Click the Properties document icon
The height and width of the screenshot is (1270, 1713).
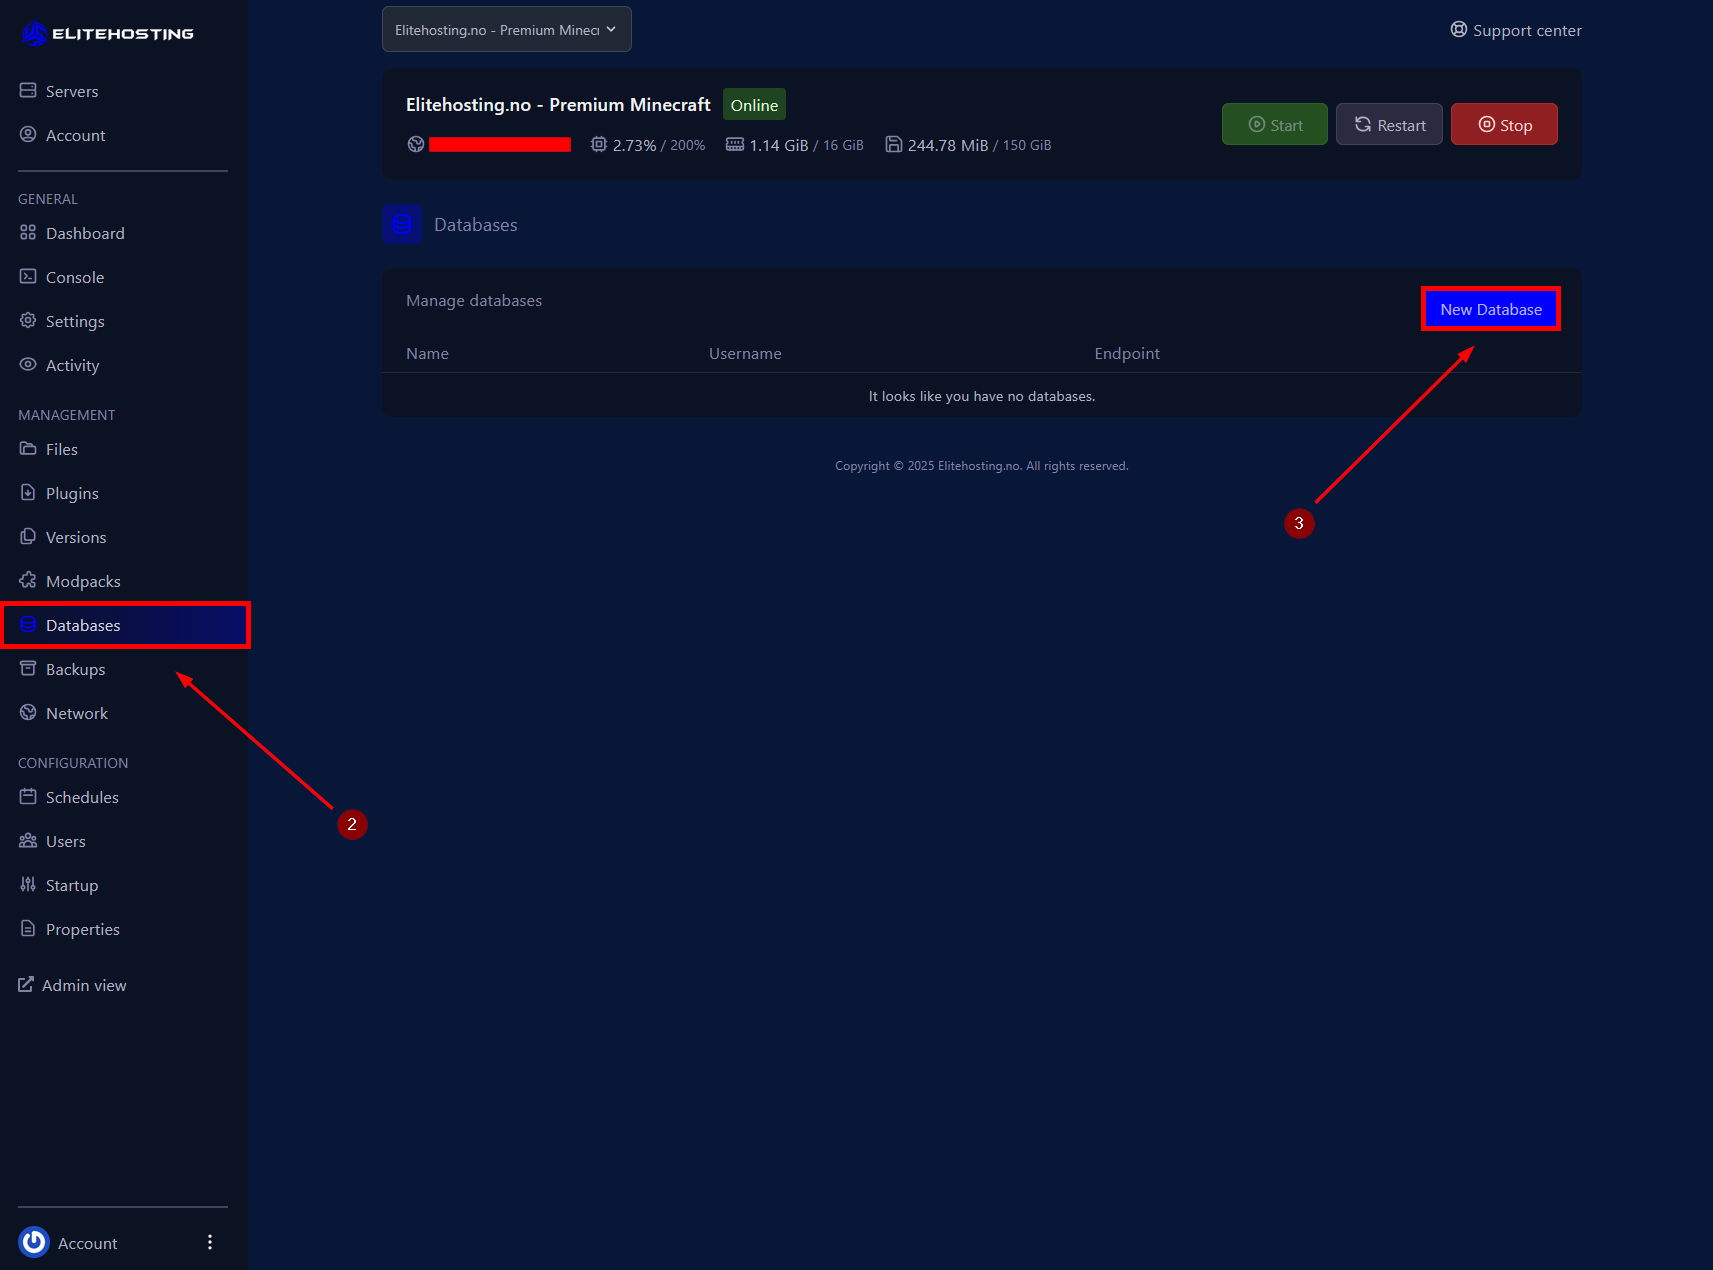point(28,928)
